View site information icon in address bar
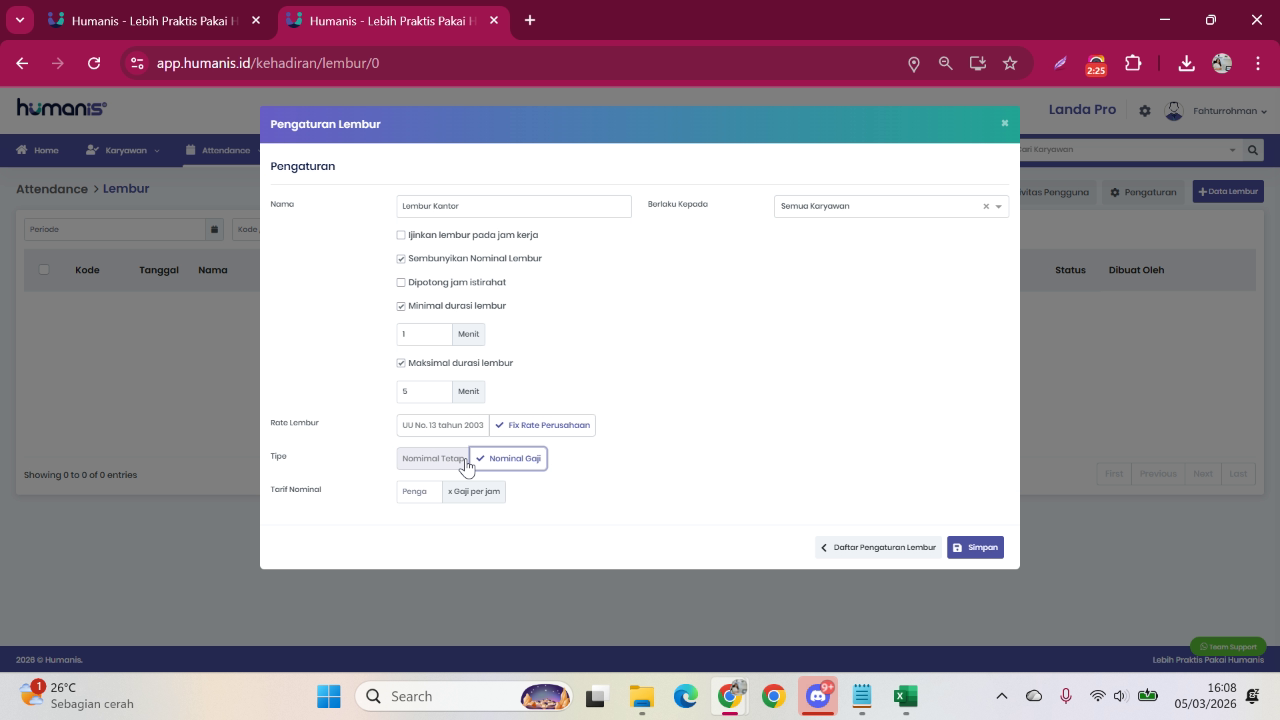 tap(137, 63)
